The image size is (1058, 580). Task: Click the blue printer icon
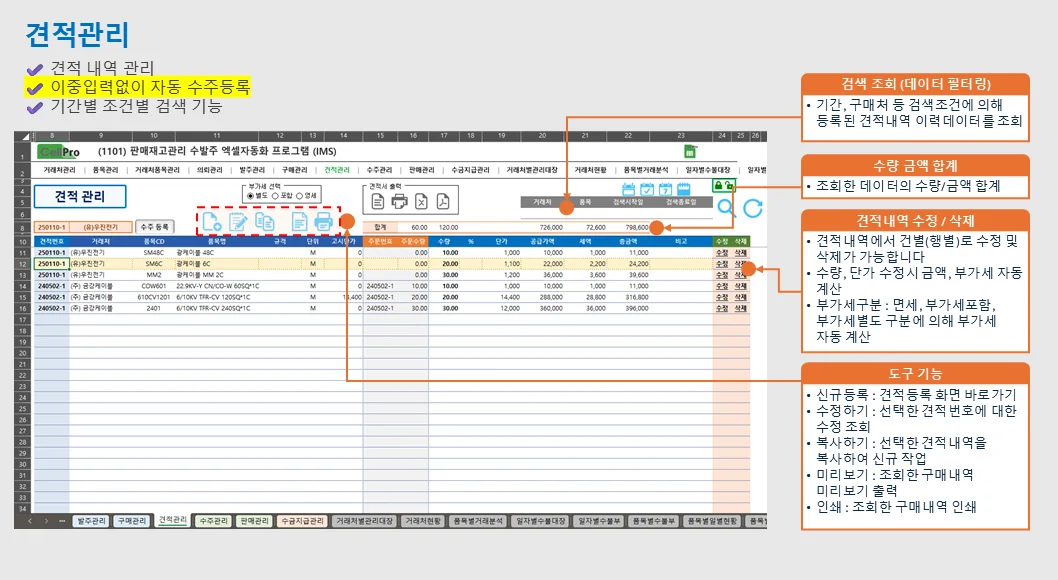point(323,223)
